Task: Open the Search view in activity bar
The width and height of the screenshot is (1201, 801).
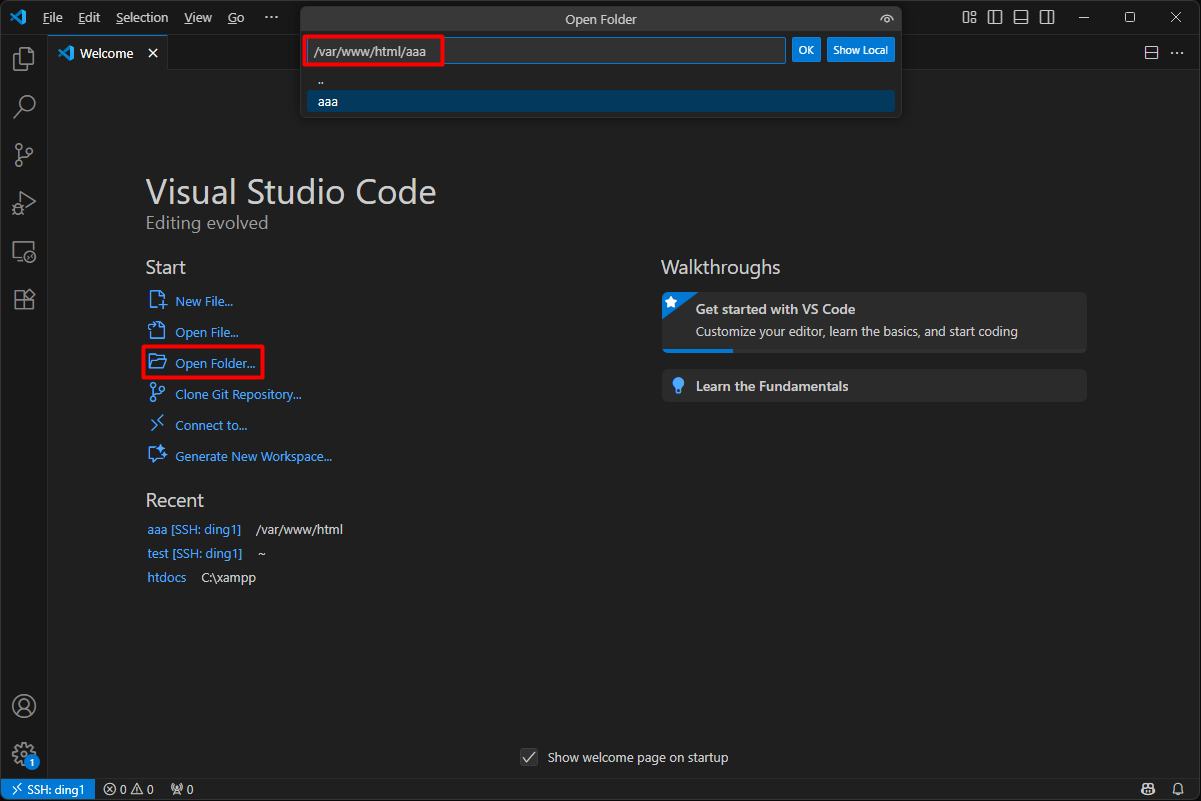Action: click(24, 106)
